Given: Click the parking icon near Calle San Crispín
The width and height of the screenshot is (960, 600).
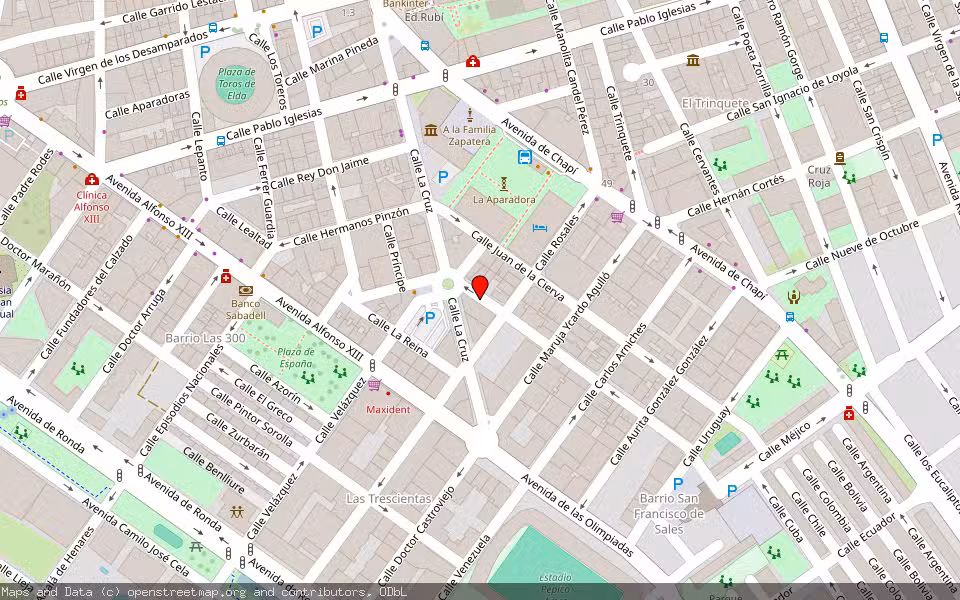Looking at the screenshot, I should tap(937, 139).
